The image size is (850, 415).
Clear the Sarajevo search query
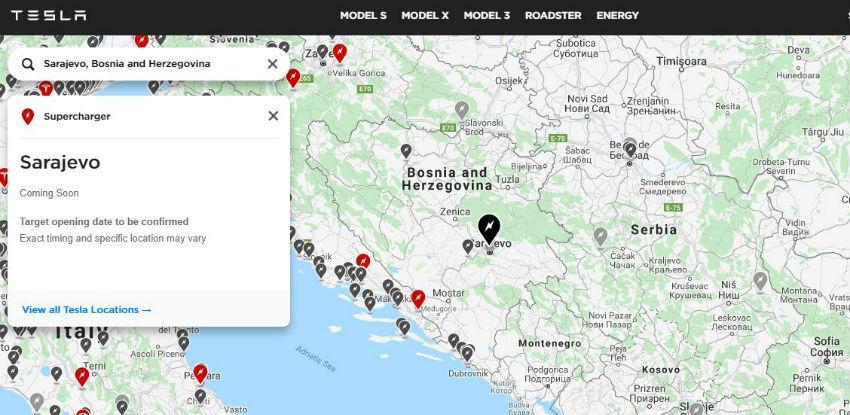pyautogui.click(x=273, y=64)
